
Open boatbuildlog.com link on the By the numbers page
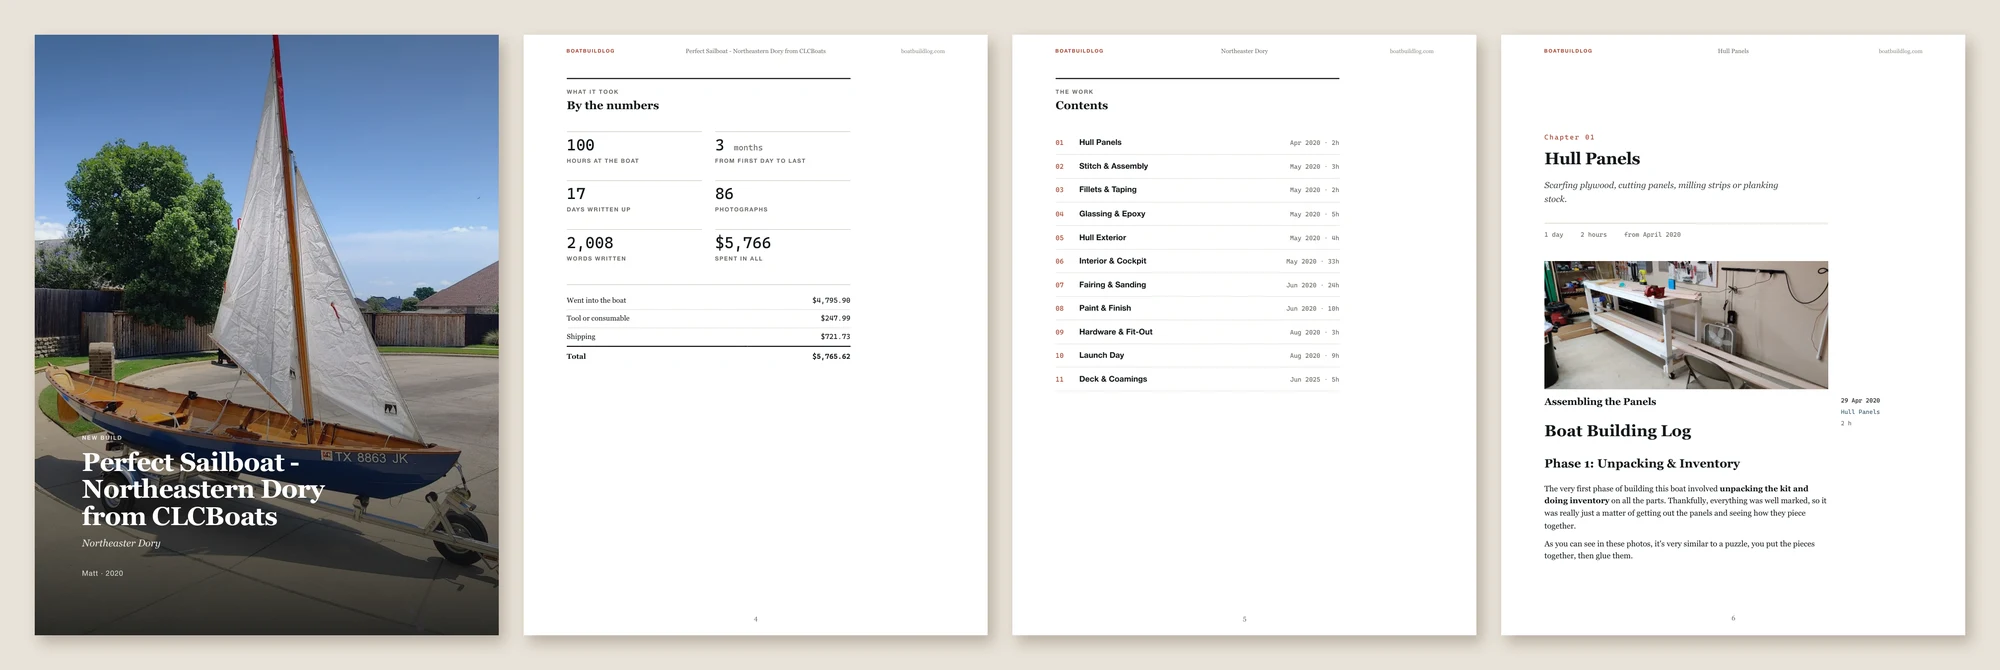pos(923,51)
